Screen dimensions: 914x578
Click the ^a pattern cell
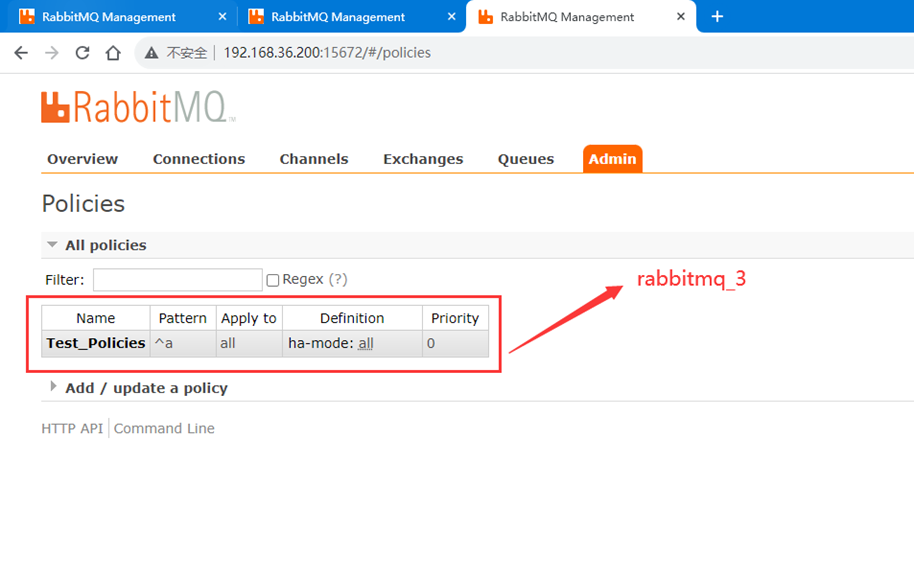tap(182, 344)
